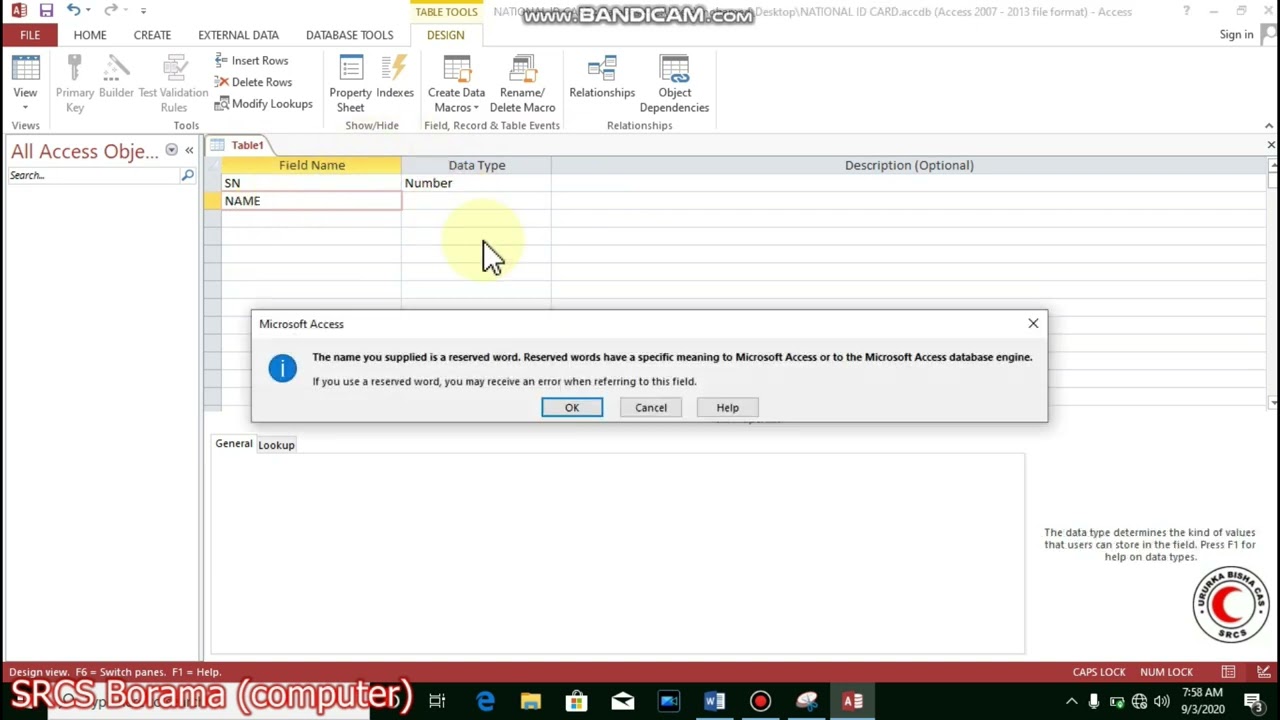The height and width of the screenshot is (720, 1280).
Task: Collapse the ribbon with the caret arrow
Action: (1269, 125)
